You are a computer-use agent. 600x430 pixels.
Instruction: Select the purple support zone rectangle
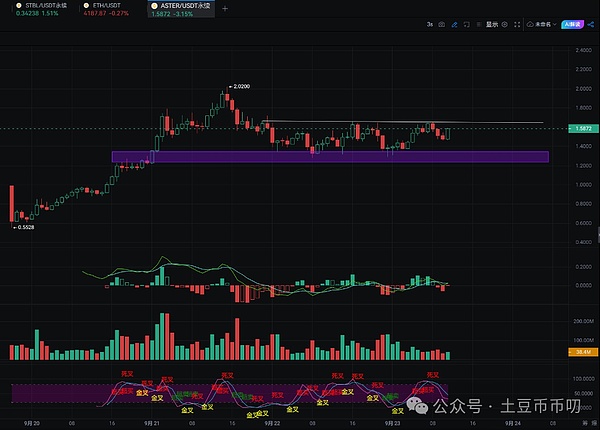(x=330, y=157)
